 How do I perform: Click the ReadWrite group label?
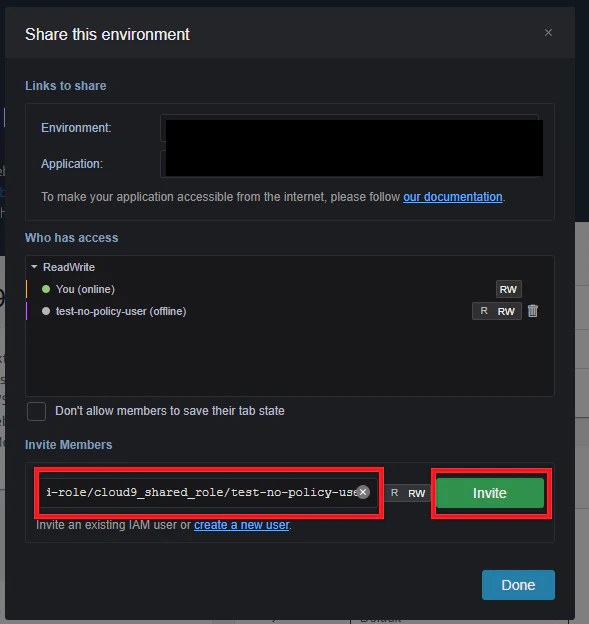pyautogui.click(x=69, y=267)
